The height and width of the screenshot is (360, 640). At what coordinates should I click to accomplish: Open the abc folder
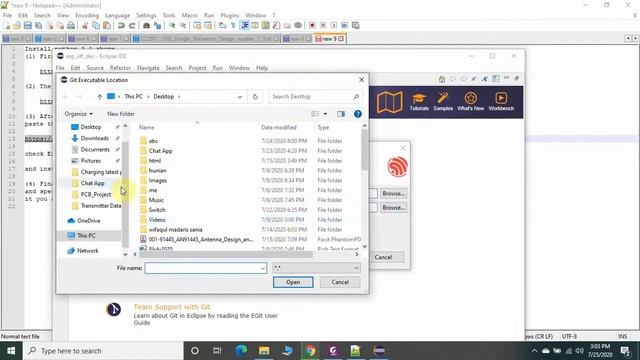tap(153, 141)
